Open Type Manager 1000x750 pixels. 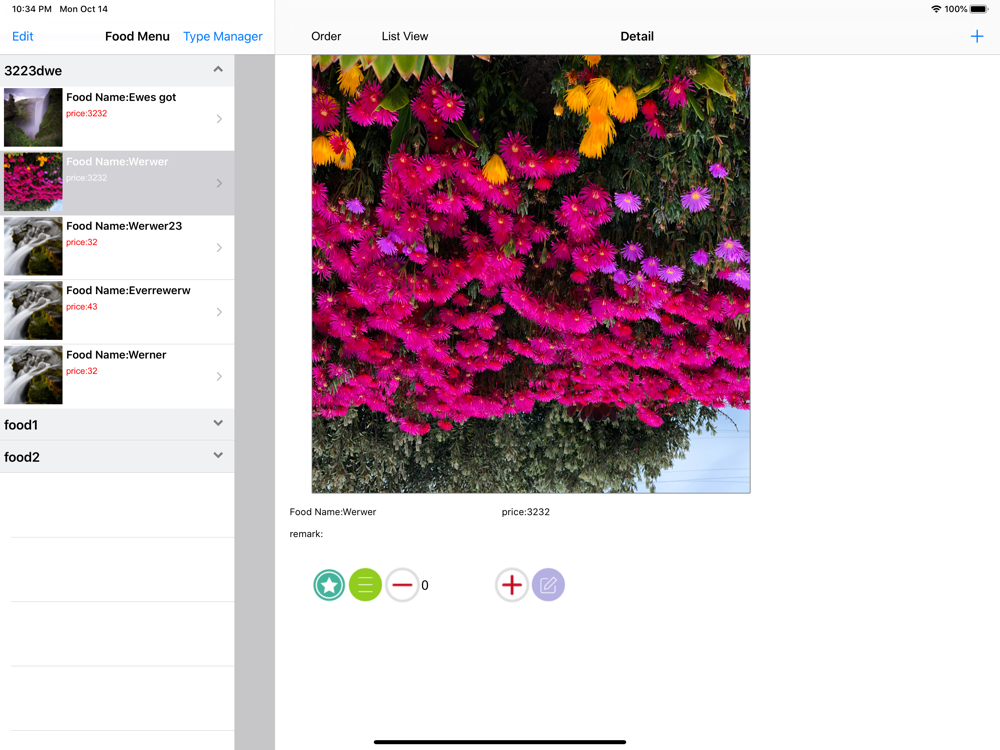(222, 36)
